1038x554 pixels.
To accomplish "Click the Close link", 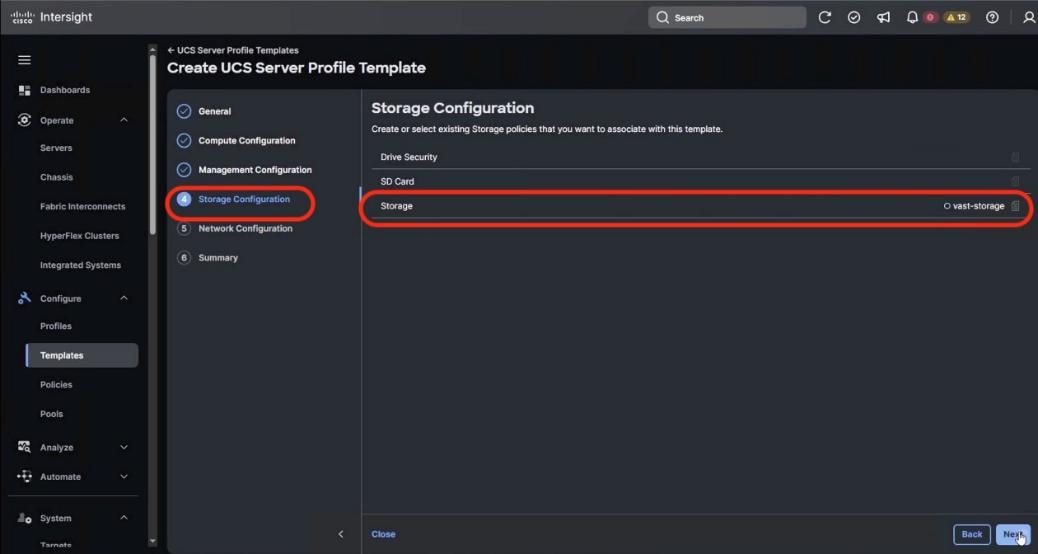I will click(x=383, y=534).
